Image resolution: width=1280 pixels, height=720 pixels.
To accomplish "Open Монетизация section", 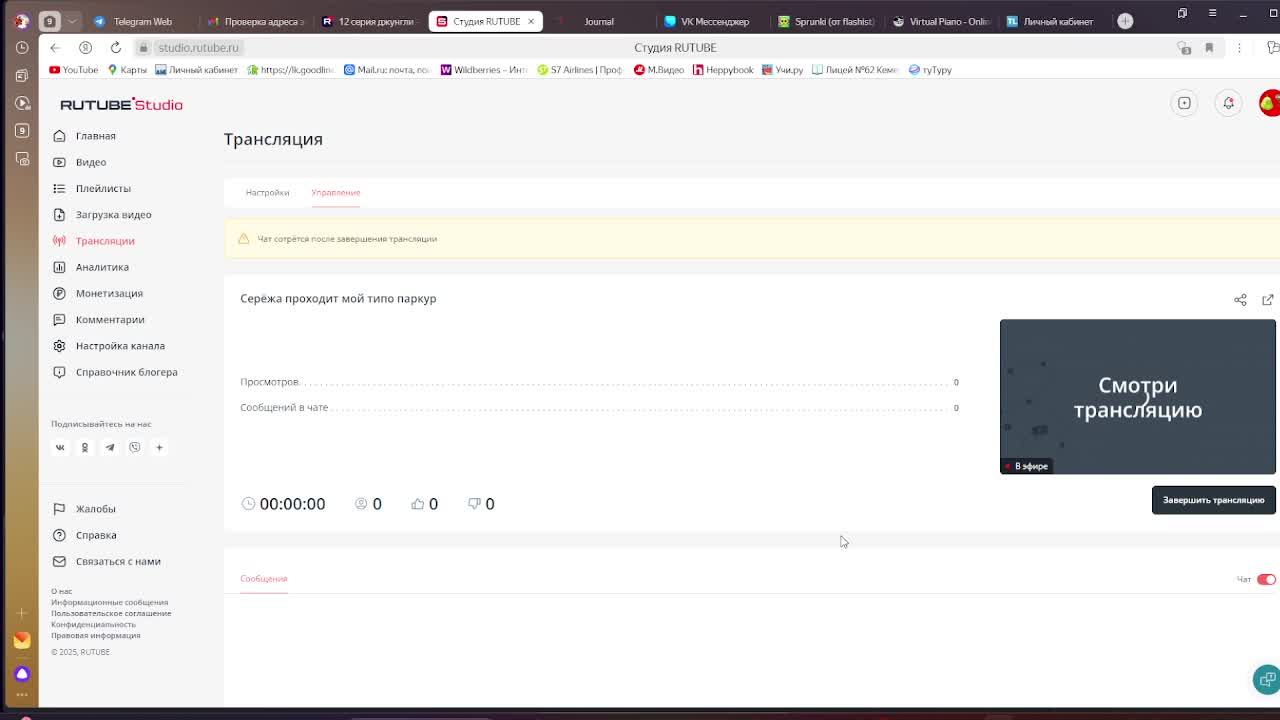I will pyautogui.click(x=109, y=293).
